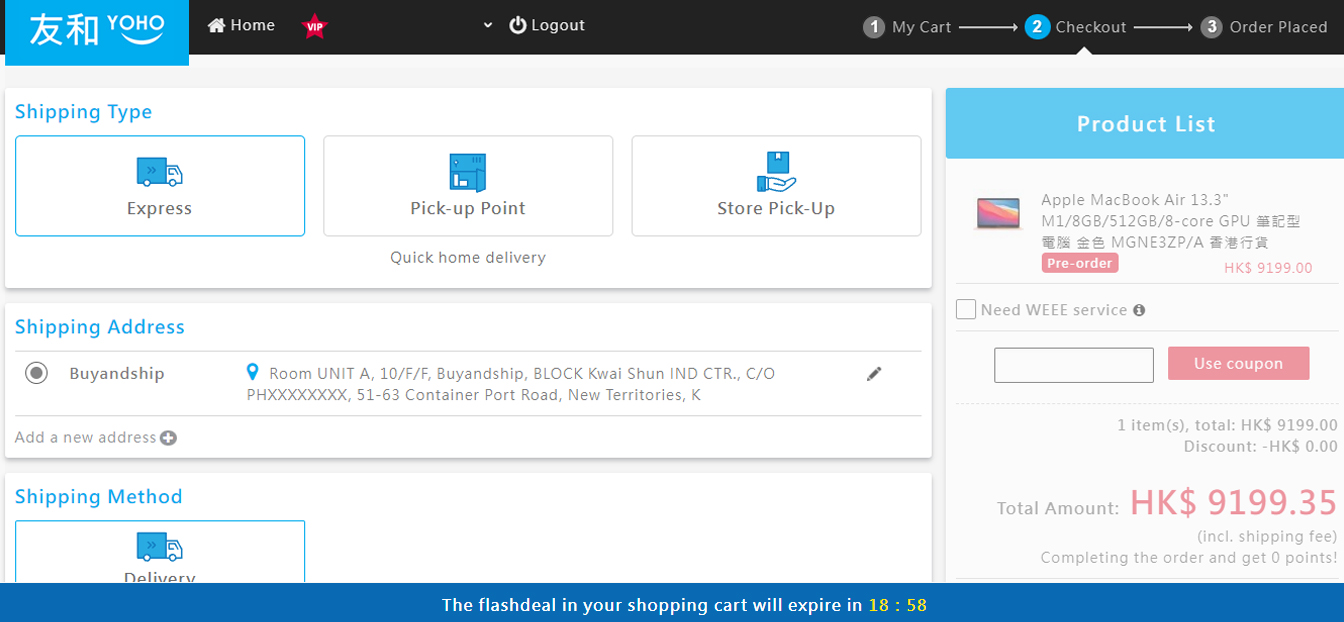Click the Product List header
The height and width of the screenshot is (622, 1344).
(x=1145, y=124)
